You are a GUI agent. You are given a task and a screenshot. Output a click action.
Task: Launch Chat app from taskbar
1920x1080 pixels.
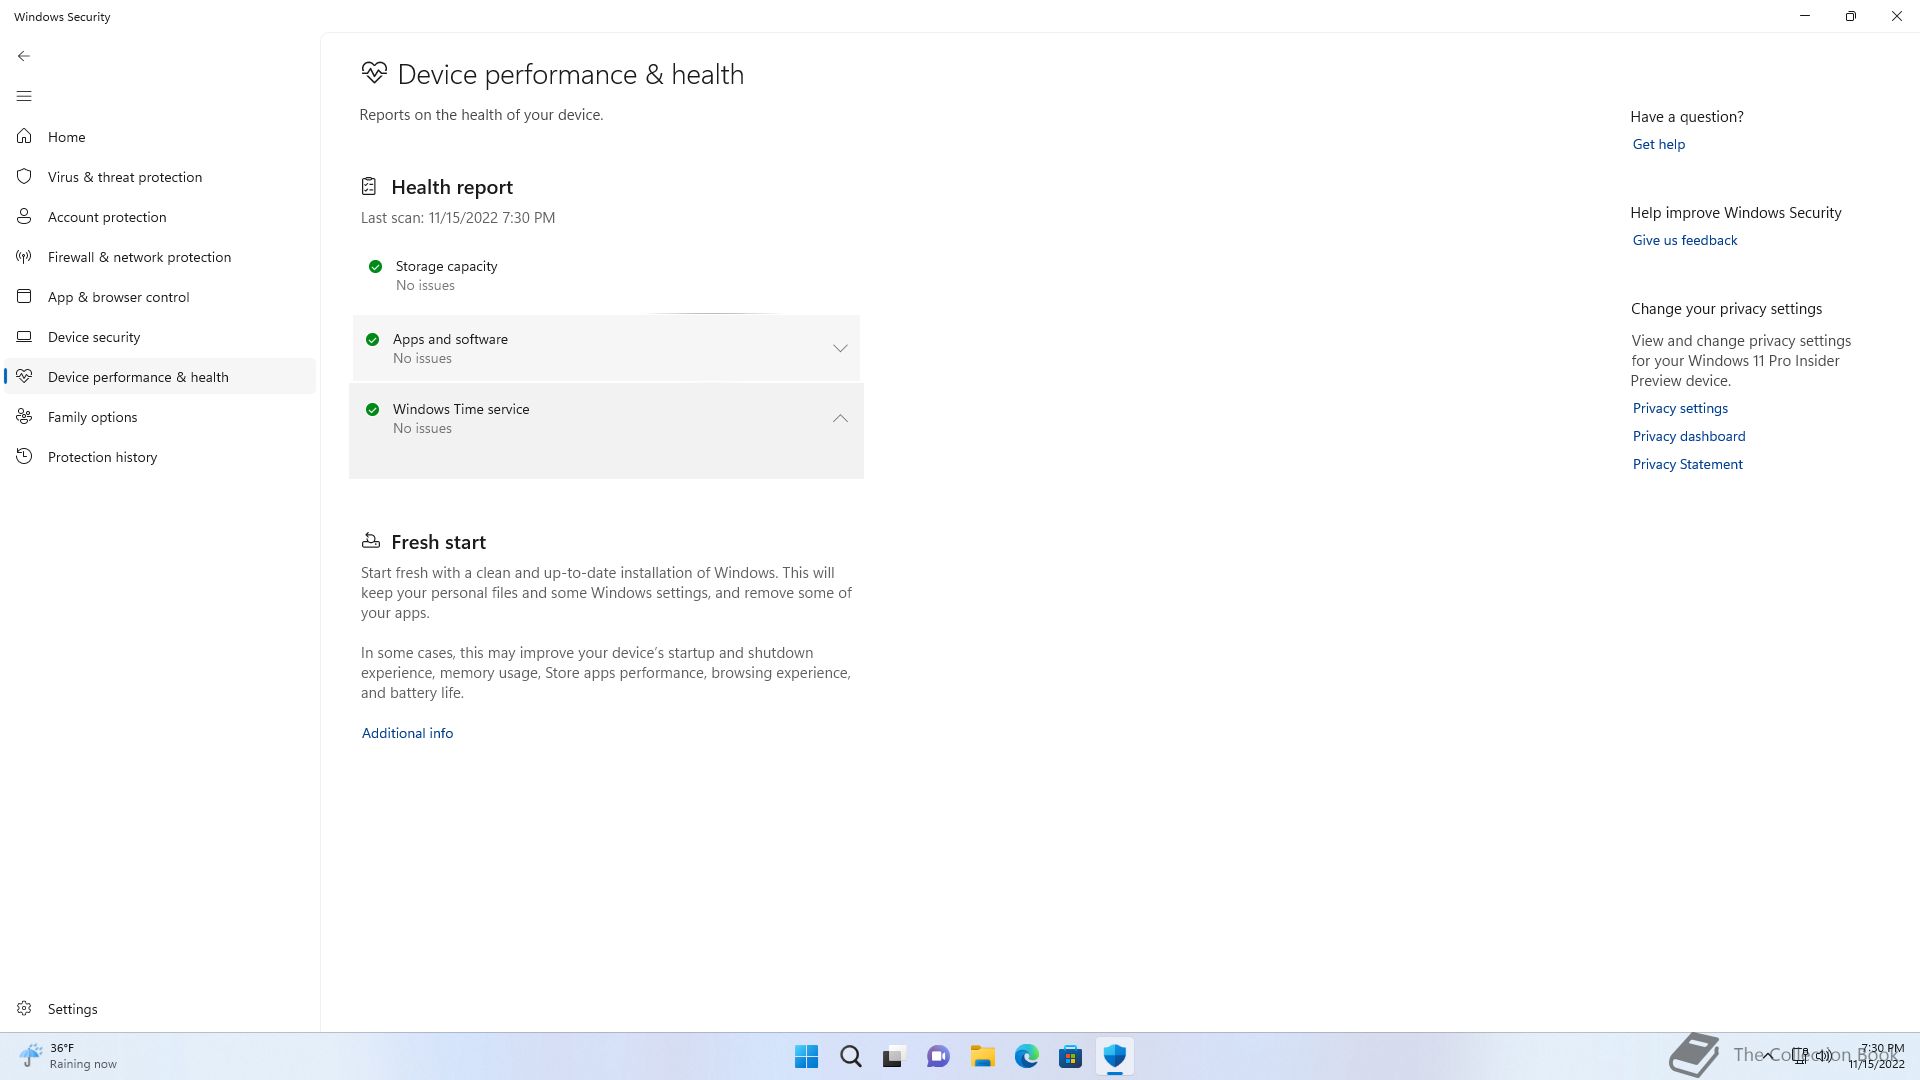coord(938,1056)
